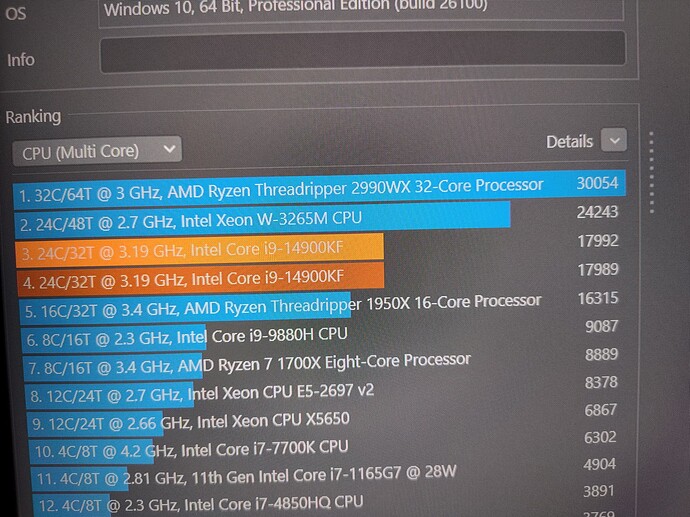Click the 17992 score value
Screen dimensions: 690x517
(598, 241)
